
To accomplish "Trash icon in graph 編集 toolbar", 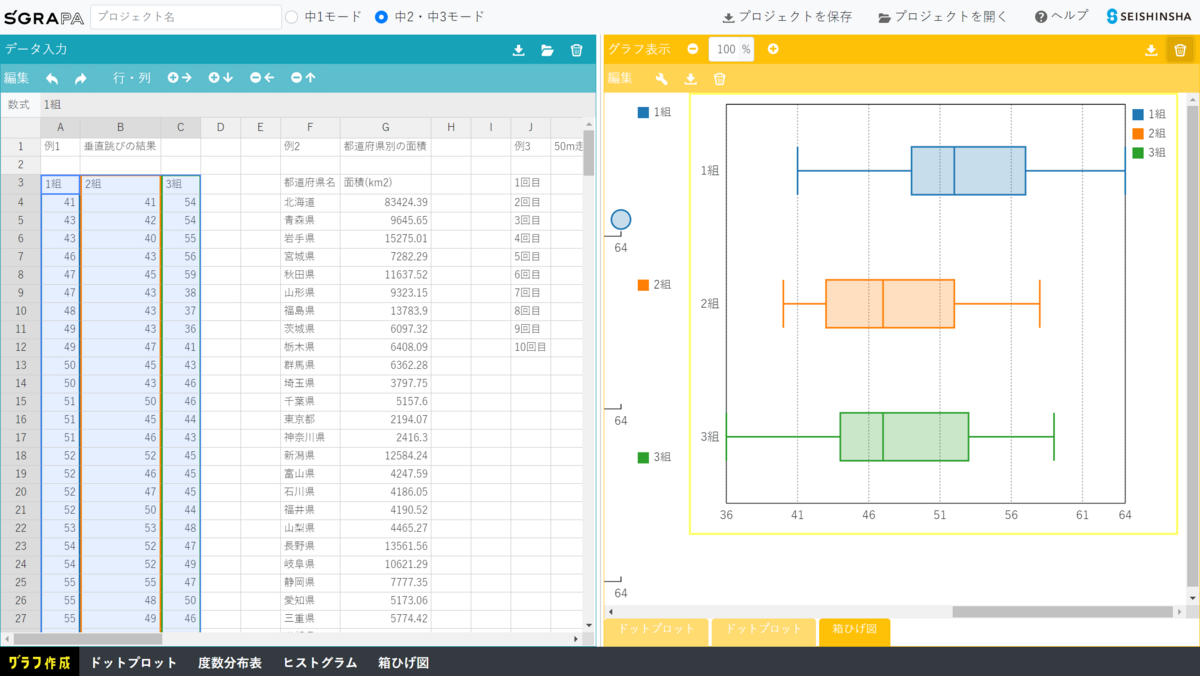I will pyautogui.click(x=719, y=79).
